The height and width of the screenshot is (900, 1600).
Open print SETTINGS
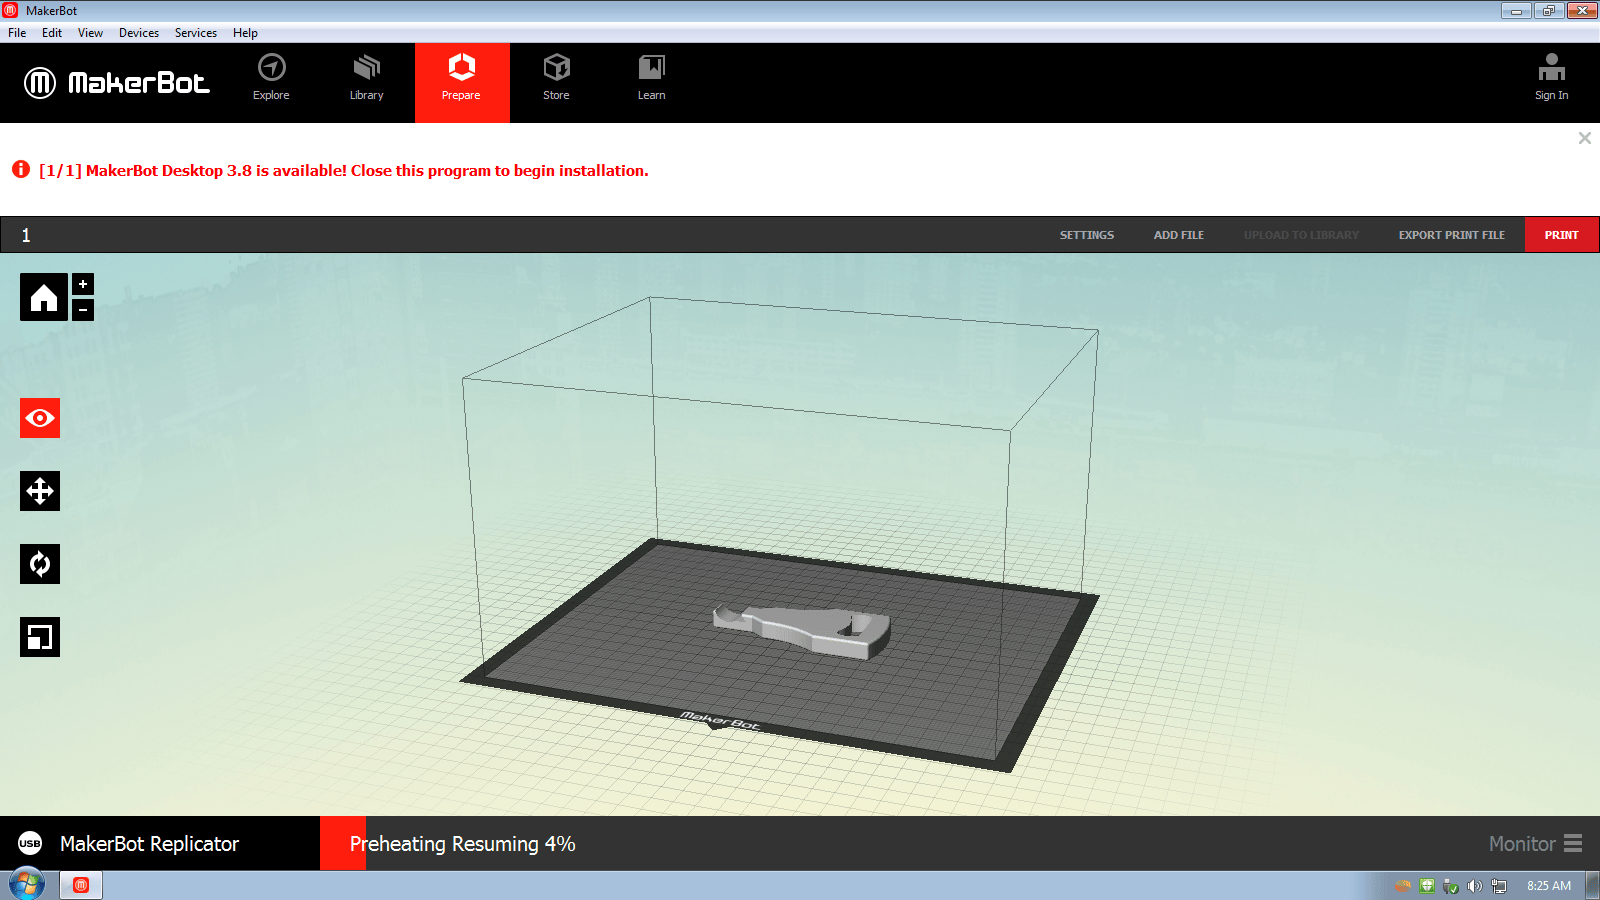click(1087, 235)
